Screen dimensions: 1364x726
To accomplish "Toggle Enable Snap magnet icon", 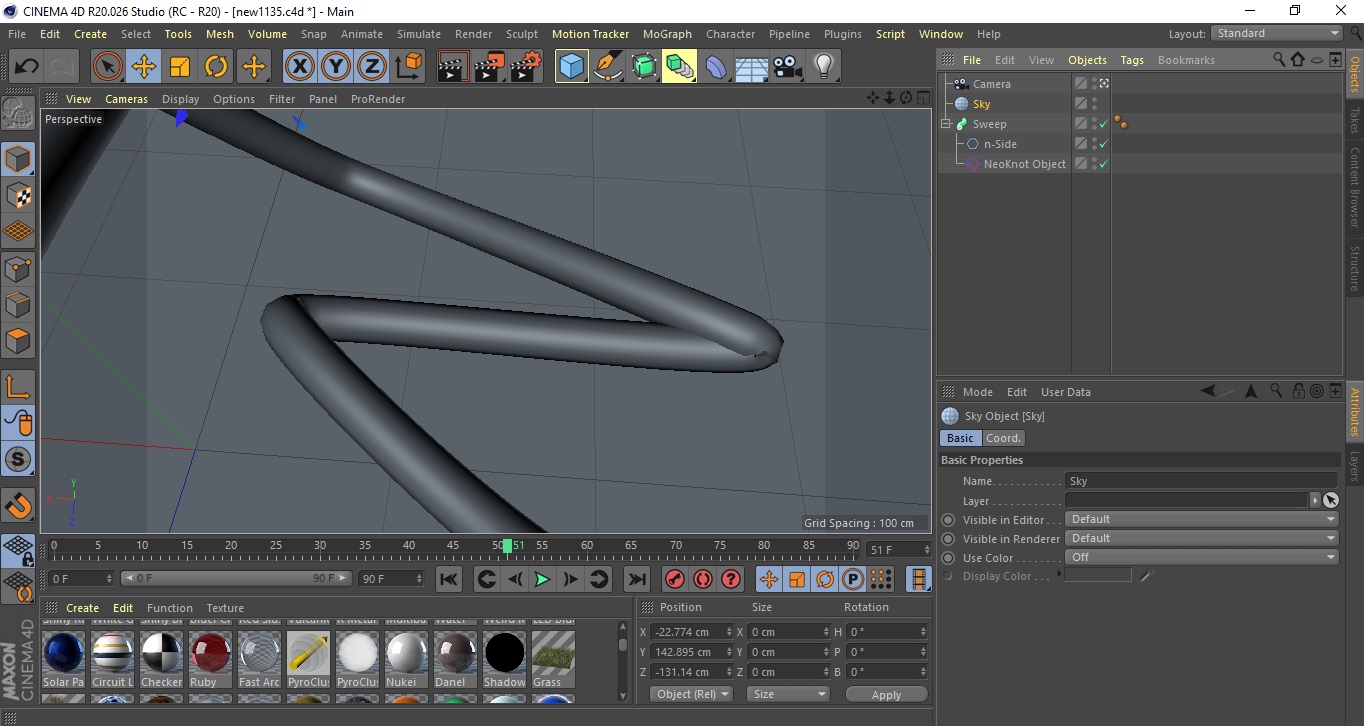I will (18, 505).
